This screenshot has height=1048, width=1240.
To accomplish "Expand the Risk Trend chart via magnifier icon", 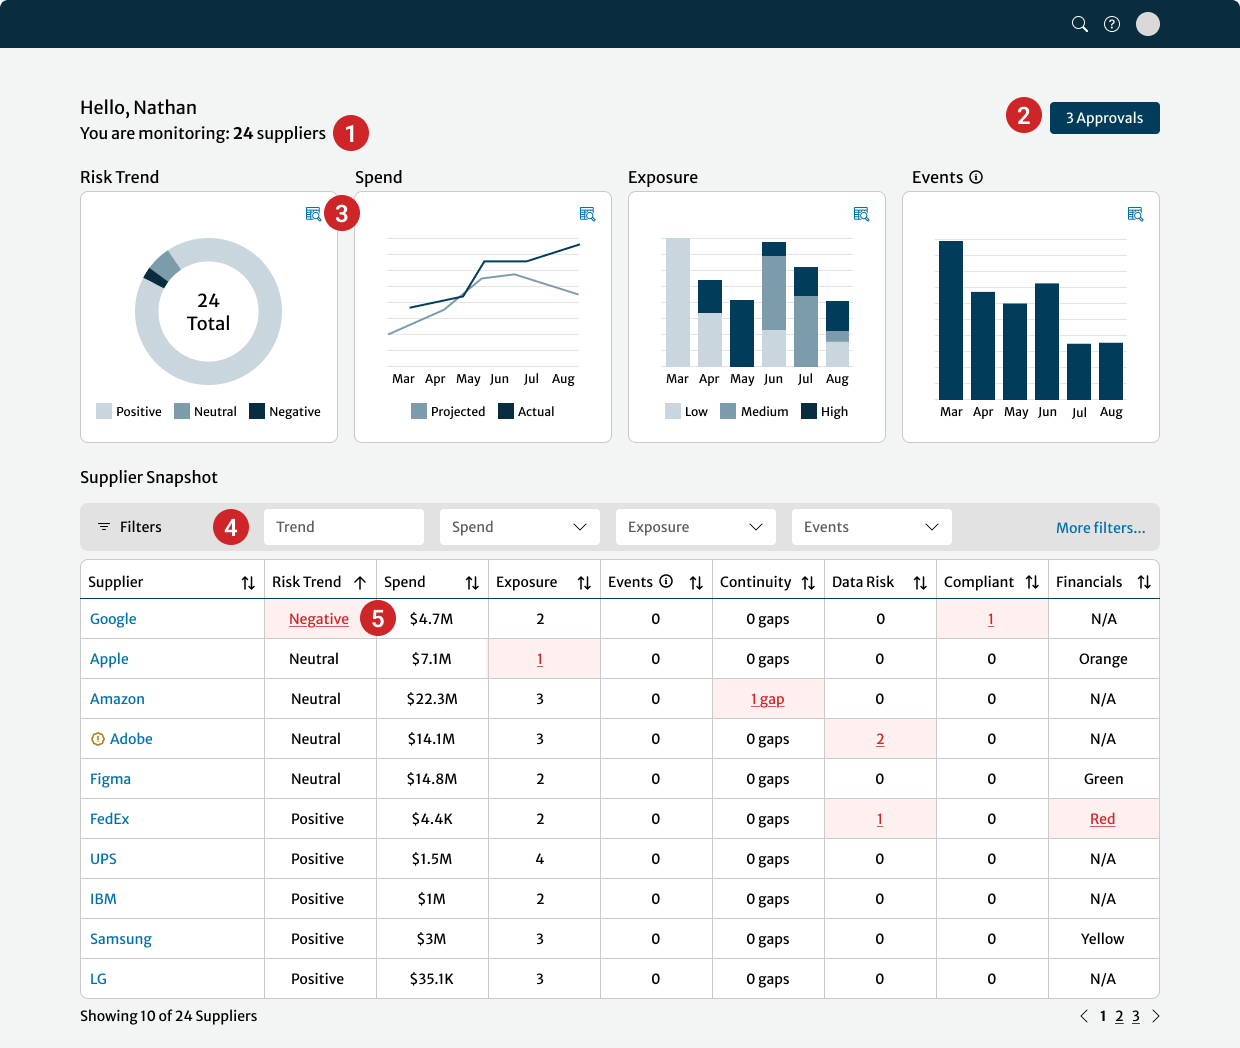I will pos(314,214).
